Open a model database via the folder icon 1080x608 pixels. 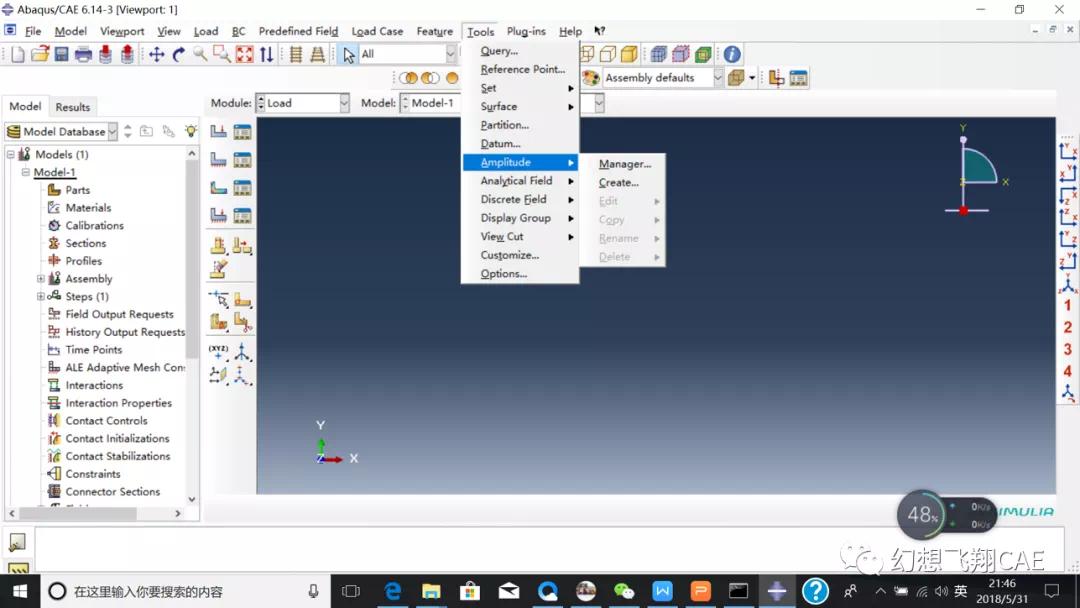pyautogui.click(x=40, y=54)
